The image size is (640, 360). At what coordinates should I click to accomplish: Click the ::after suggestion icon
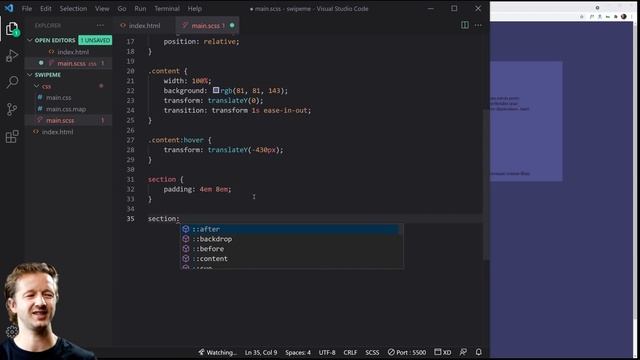click(186, 229)
